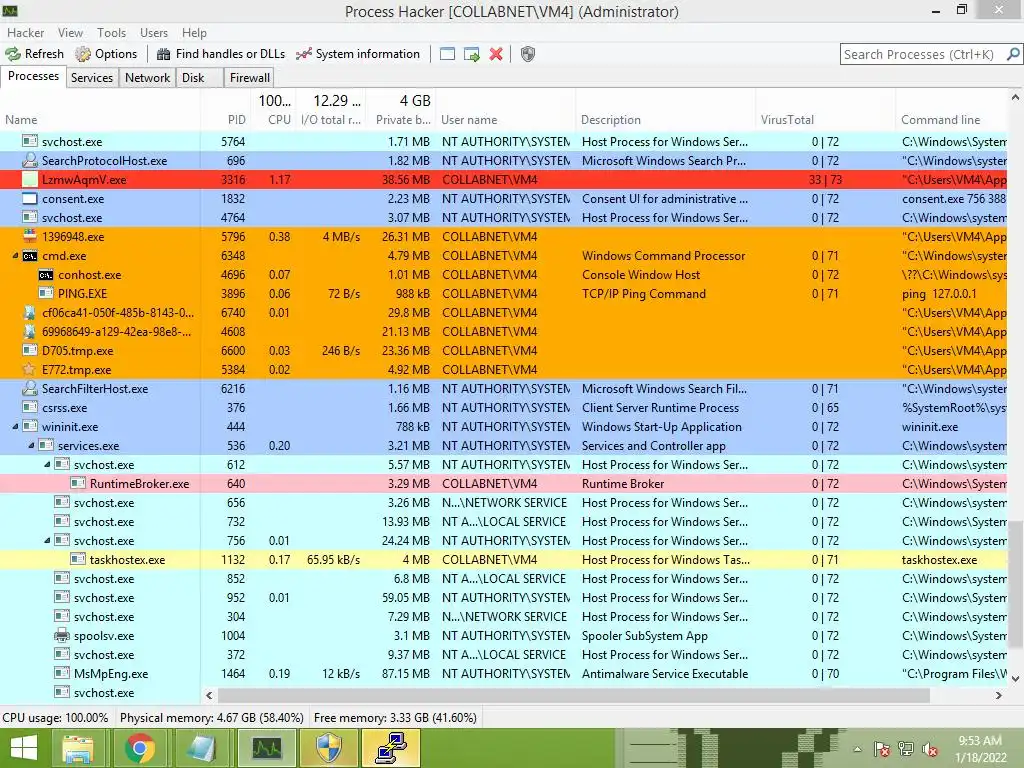
Task: Open the Windows Start button
Action: click(x=24, y=748)
